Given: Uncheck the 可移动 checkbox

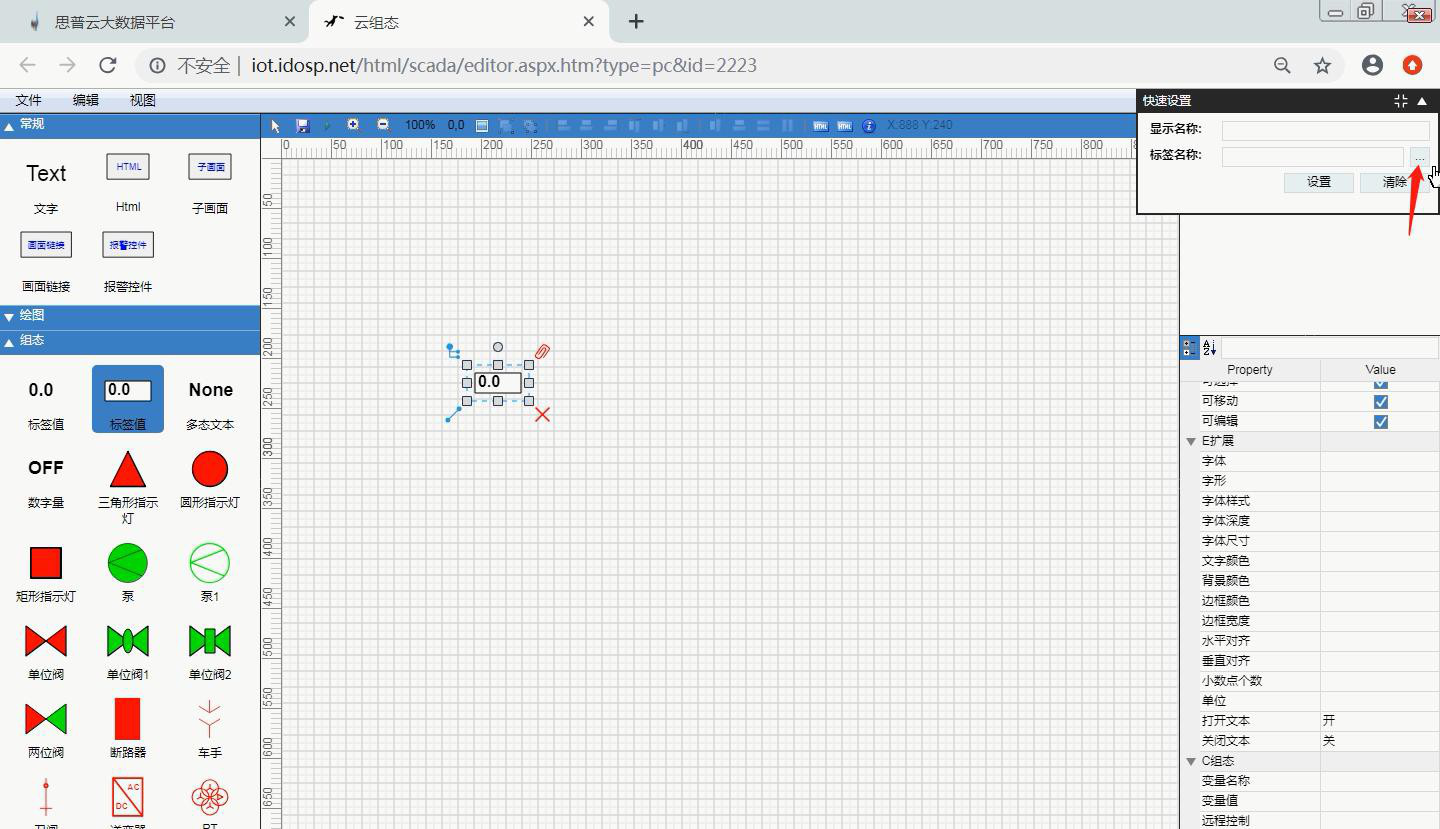Looking at the screenshot, I should tap(1380, 401).
